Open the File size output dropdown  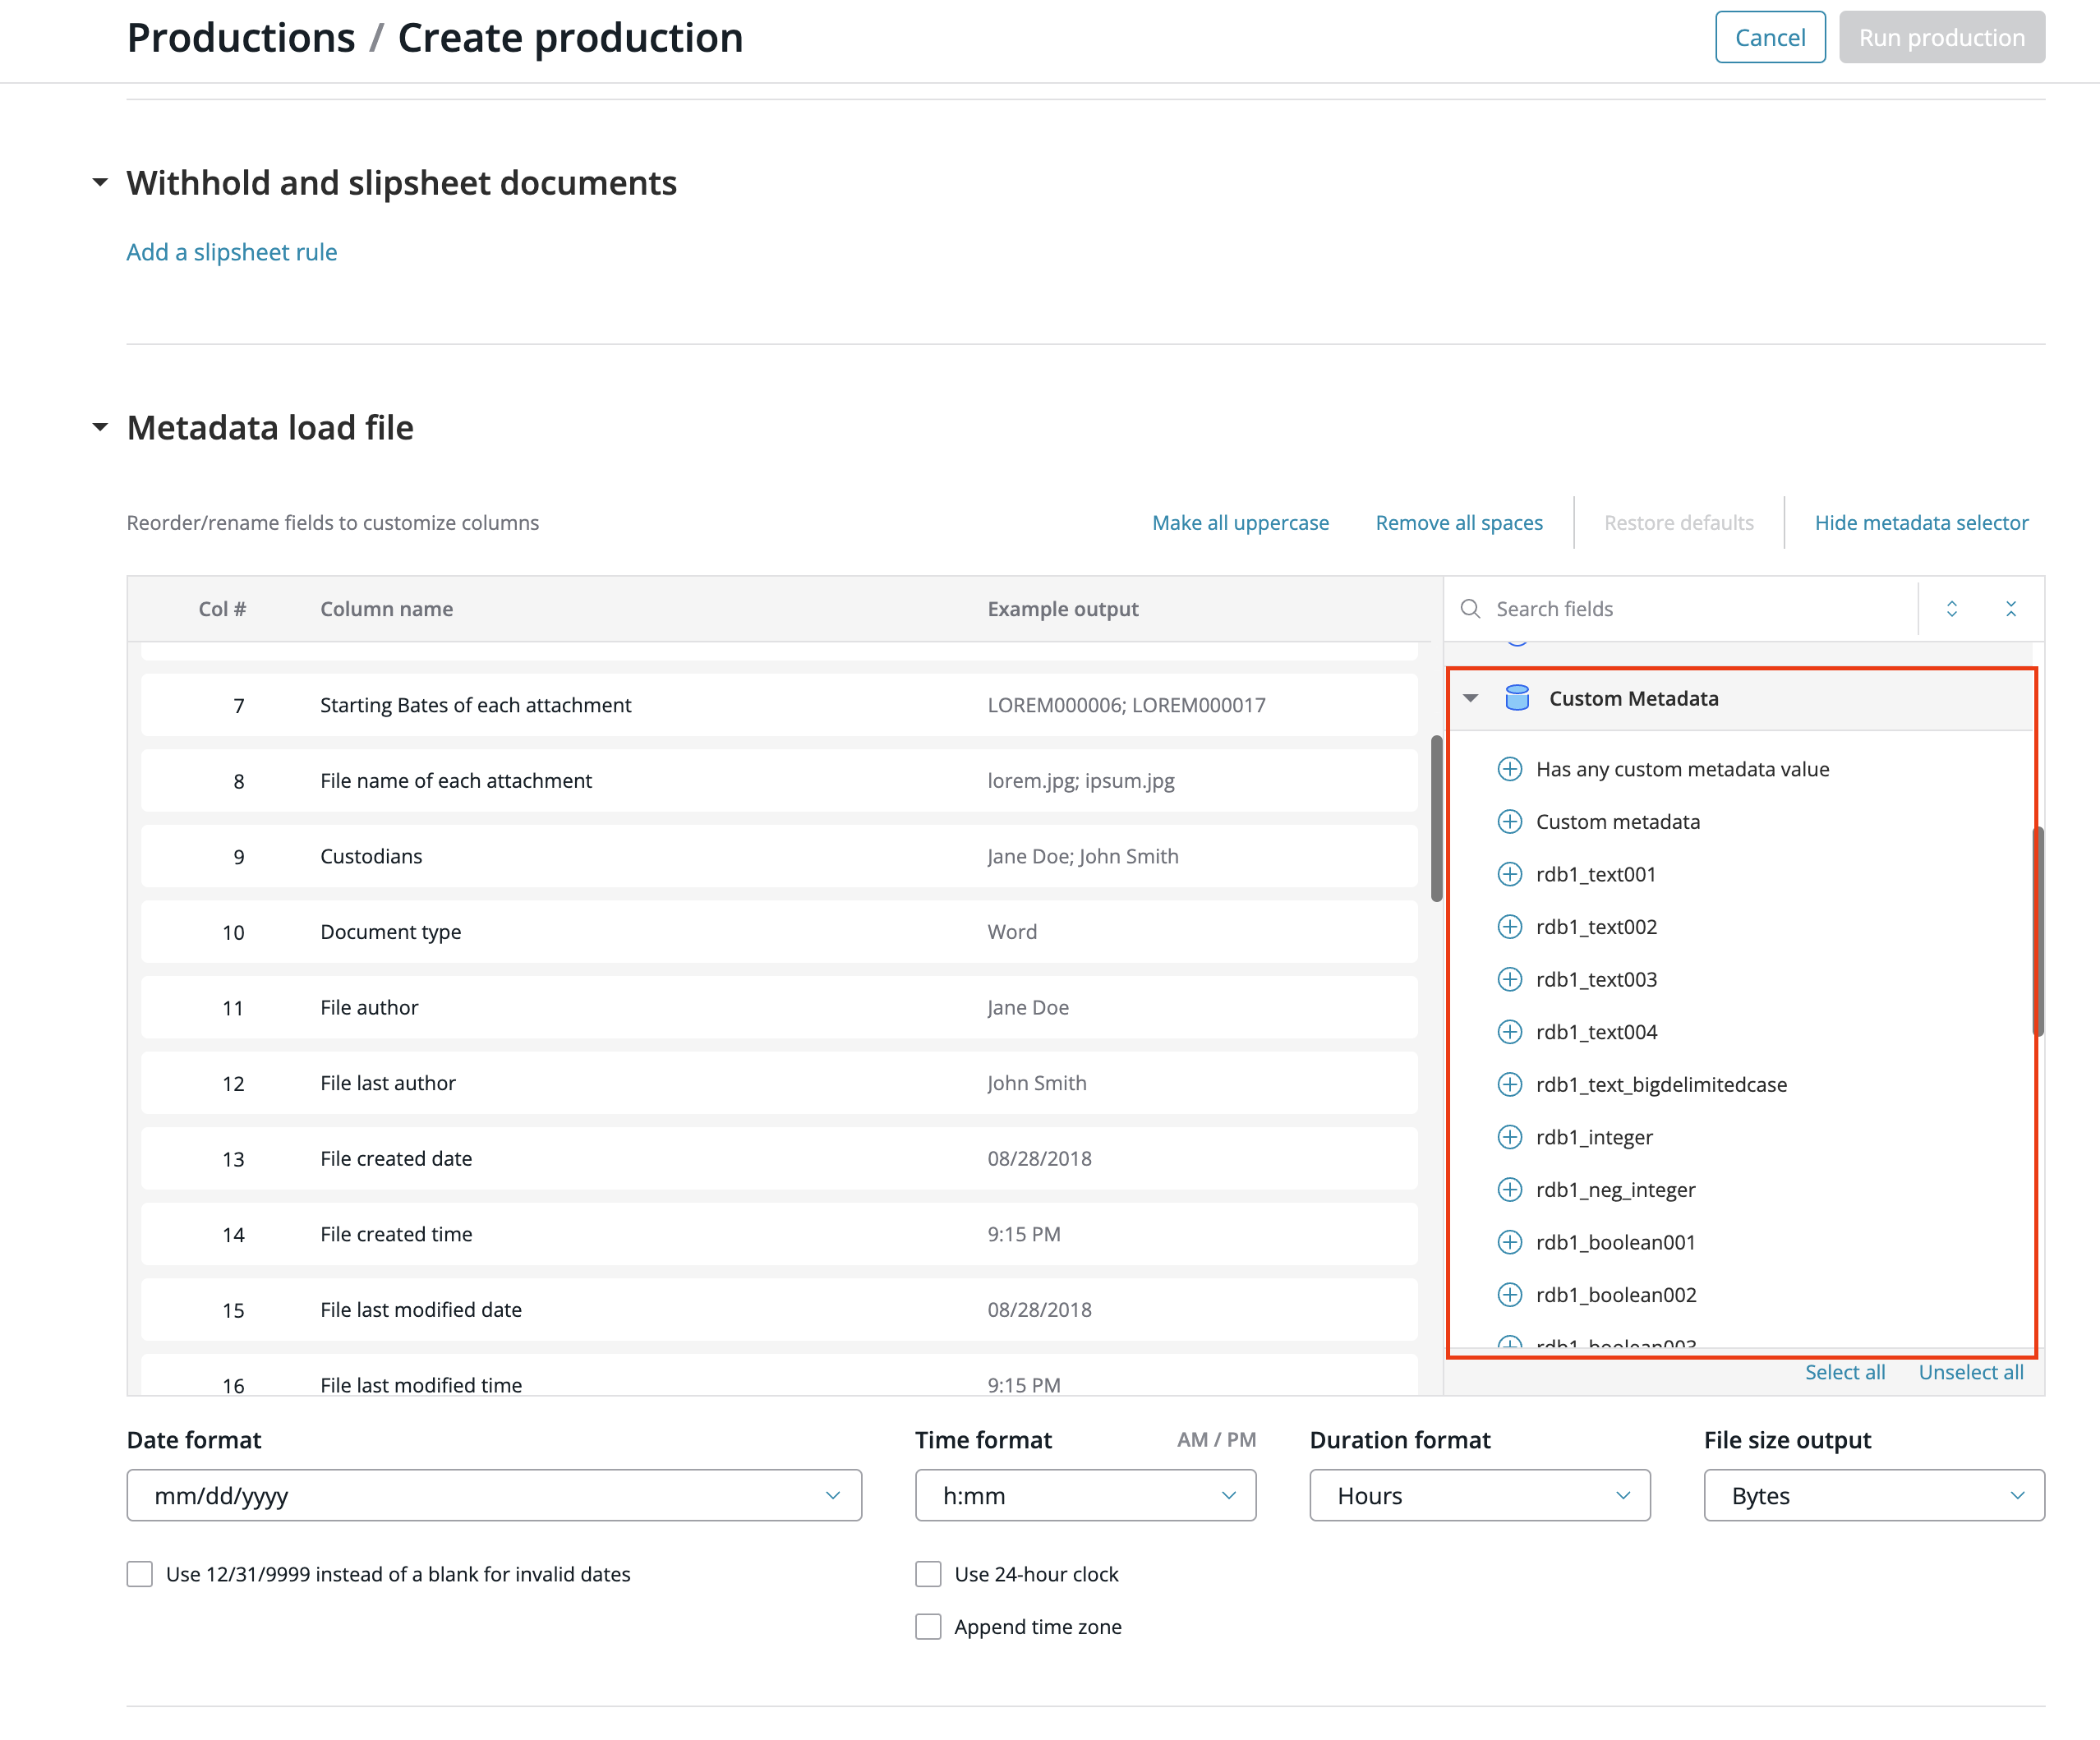pyautogui.click(x=1873, y=1495)
